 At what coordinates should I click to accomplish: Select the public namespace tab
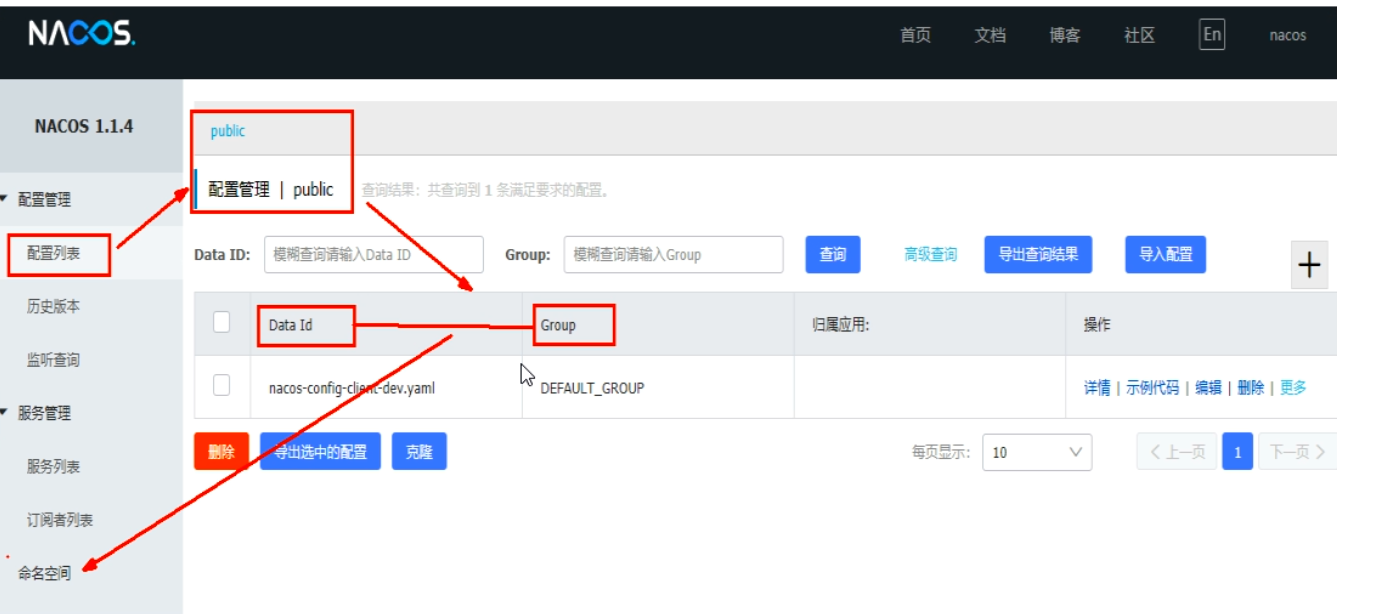coord(228,131)
